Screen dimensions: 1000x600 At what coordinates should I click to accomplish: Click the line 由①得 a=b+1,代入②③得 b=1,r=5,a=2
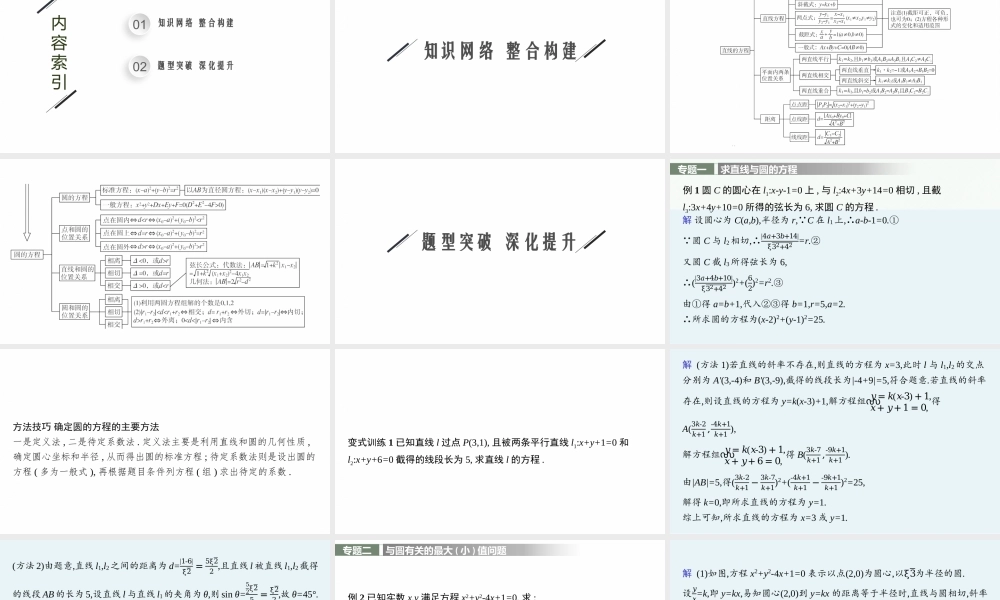coord(764,304)
